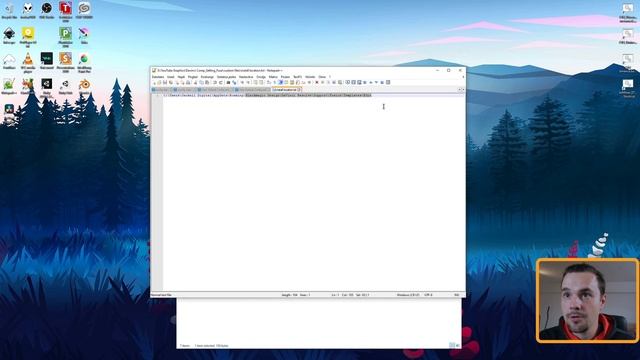Click the Copy toolbar icon

201,82
